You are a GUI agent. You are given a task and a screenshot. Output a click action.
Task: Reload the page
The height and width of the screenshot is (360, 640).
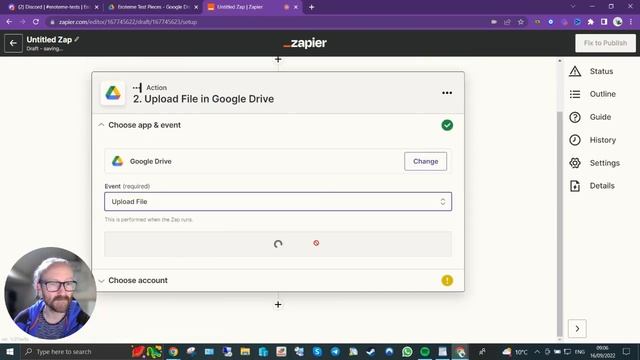click(x=36, y=22)
